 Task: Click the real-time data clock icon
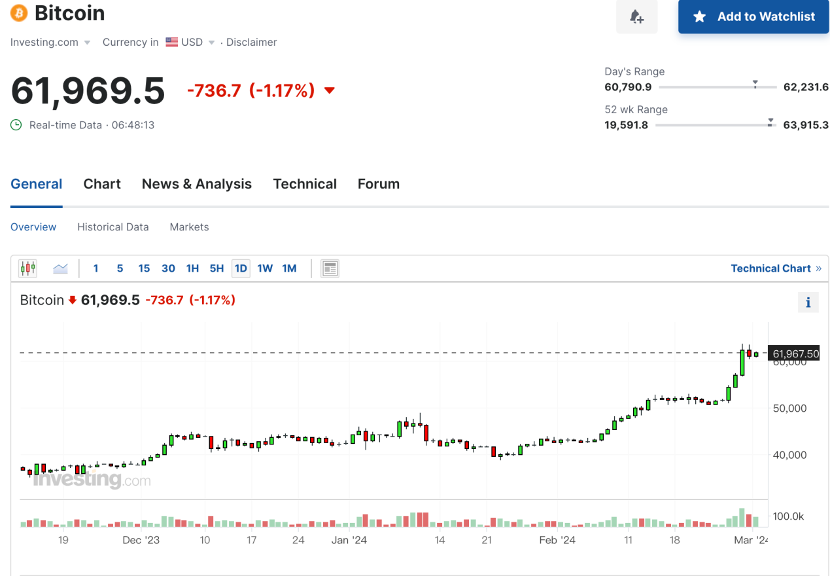(16, 125)
